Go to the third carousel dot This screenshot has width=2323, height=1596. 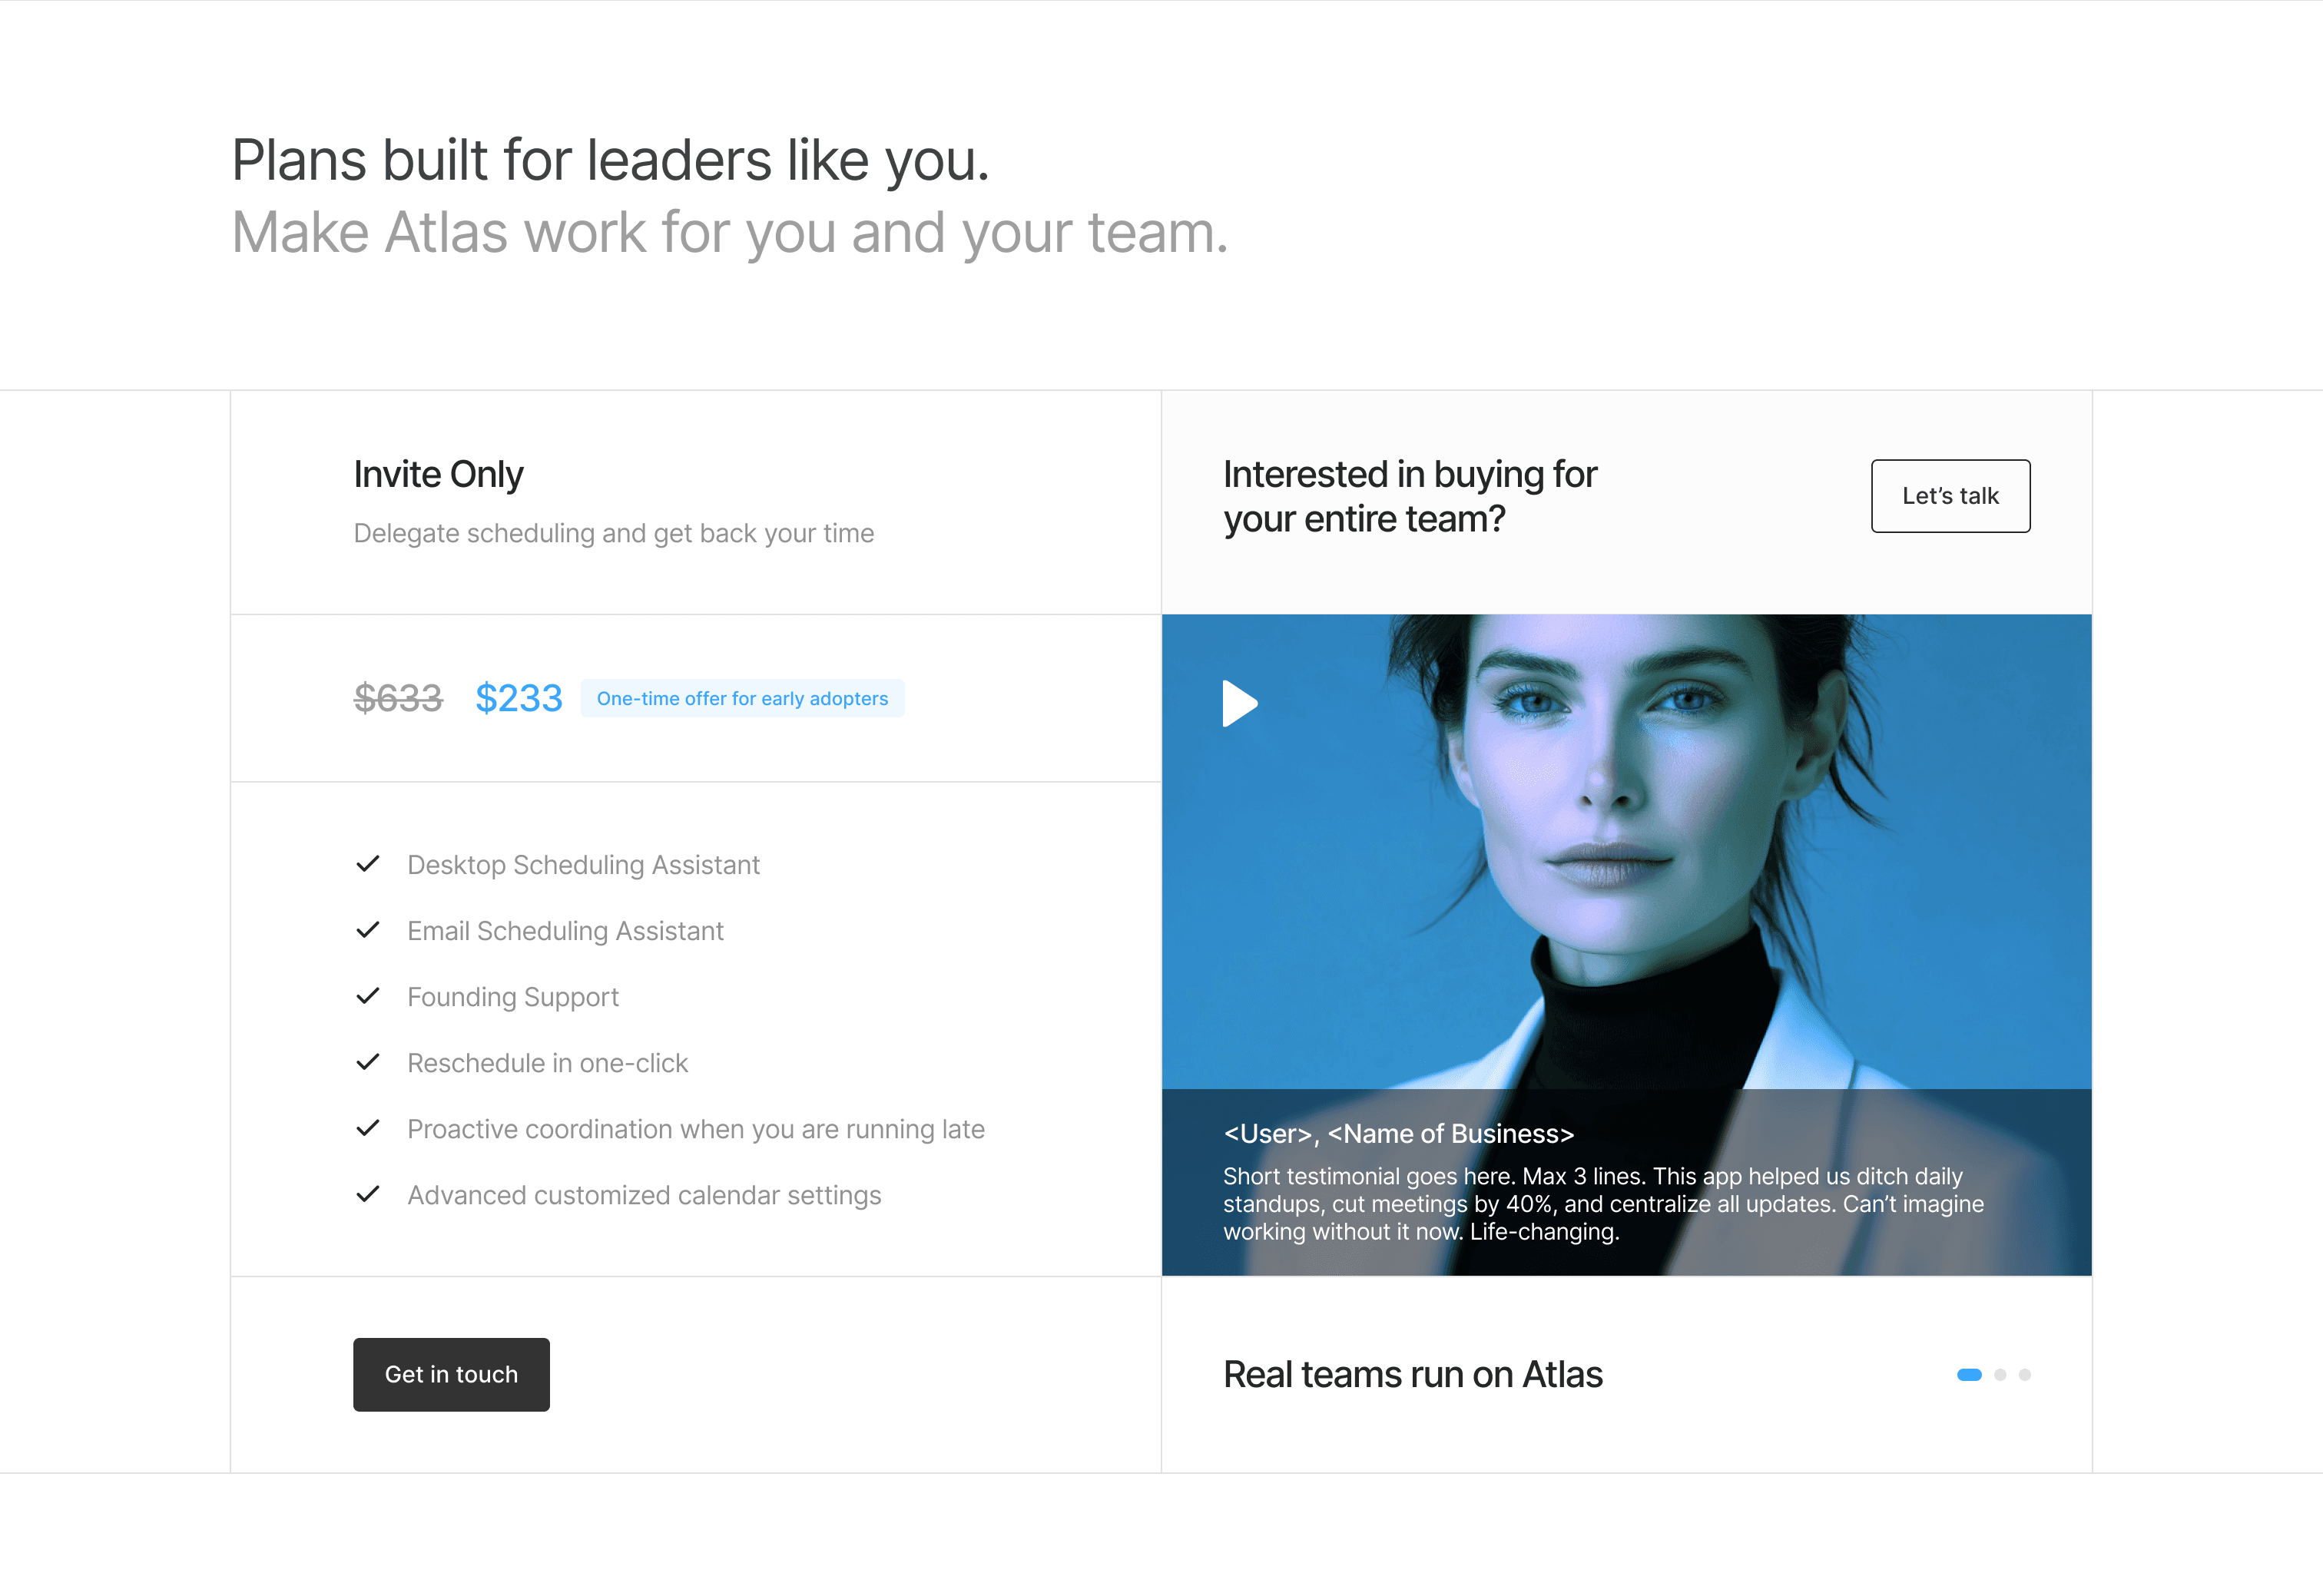point(2024,1375)
